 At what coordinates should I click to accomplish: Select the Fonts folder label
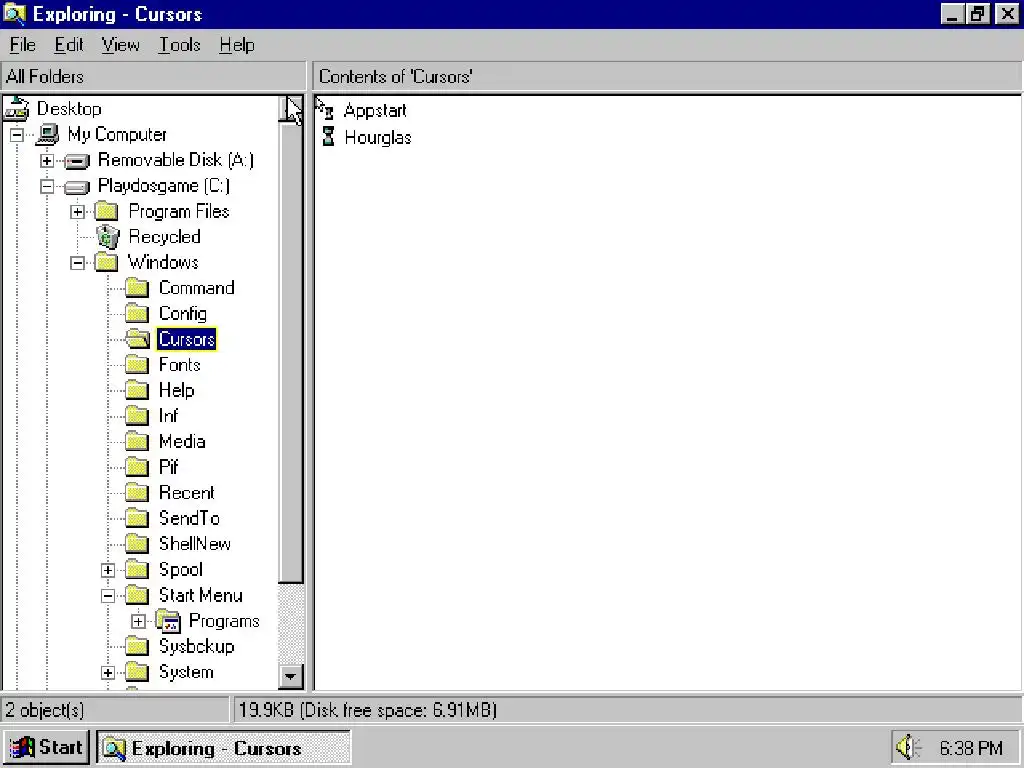[x=180, y=365]
